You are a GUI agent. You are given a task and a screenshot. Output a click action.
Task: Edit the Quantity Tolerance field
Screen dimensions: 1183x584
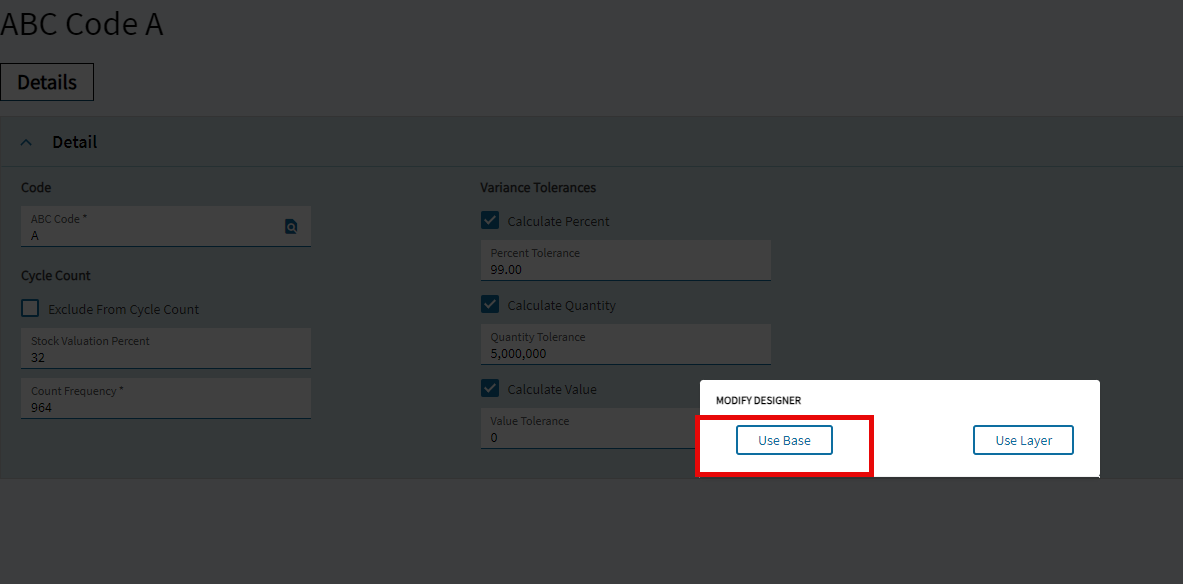click(x=625, y=345)
